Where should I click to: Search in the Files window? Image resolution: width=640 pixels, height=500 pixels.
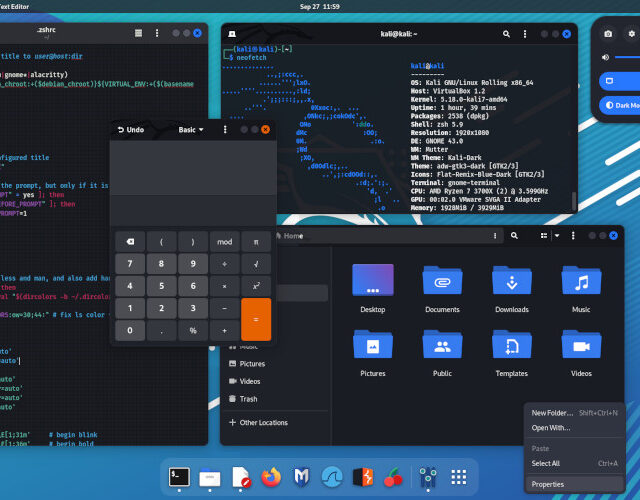tap(514, 236)
